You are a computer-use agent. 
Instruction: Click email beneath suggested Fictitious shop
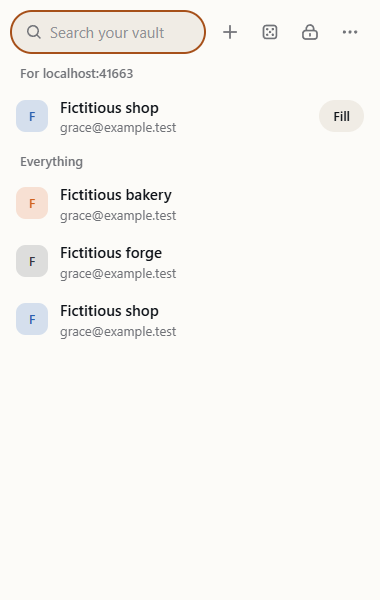[x=118, y=128]
